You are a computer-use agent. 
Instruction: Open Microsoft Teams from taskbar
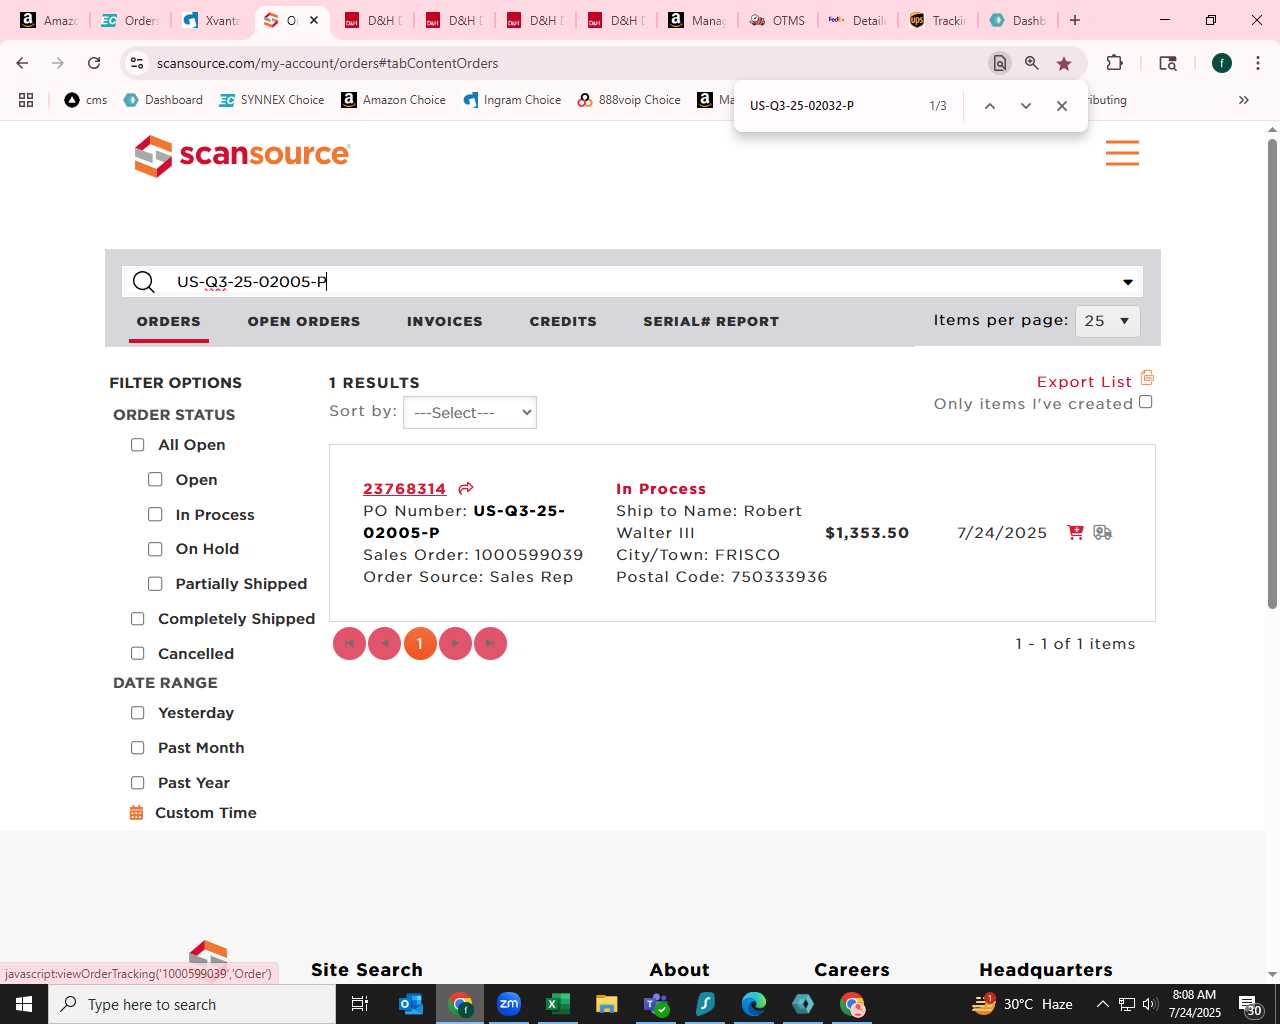pyautogui.click(x=656, y=1004)
